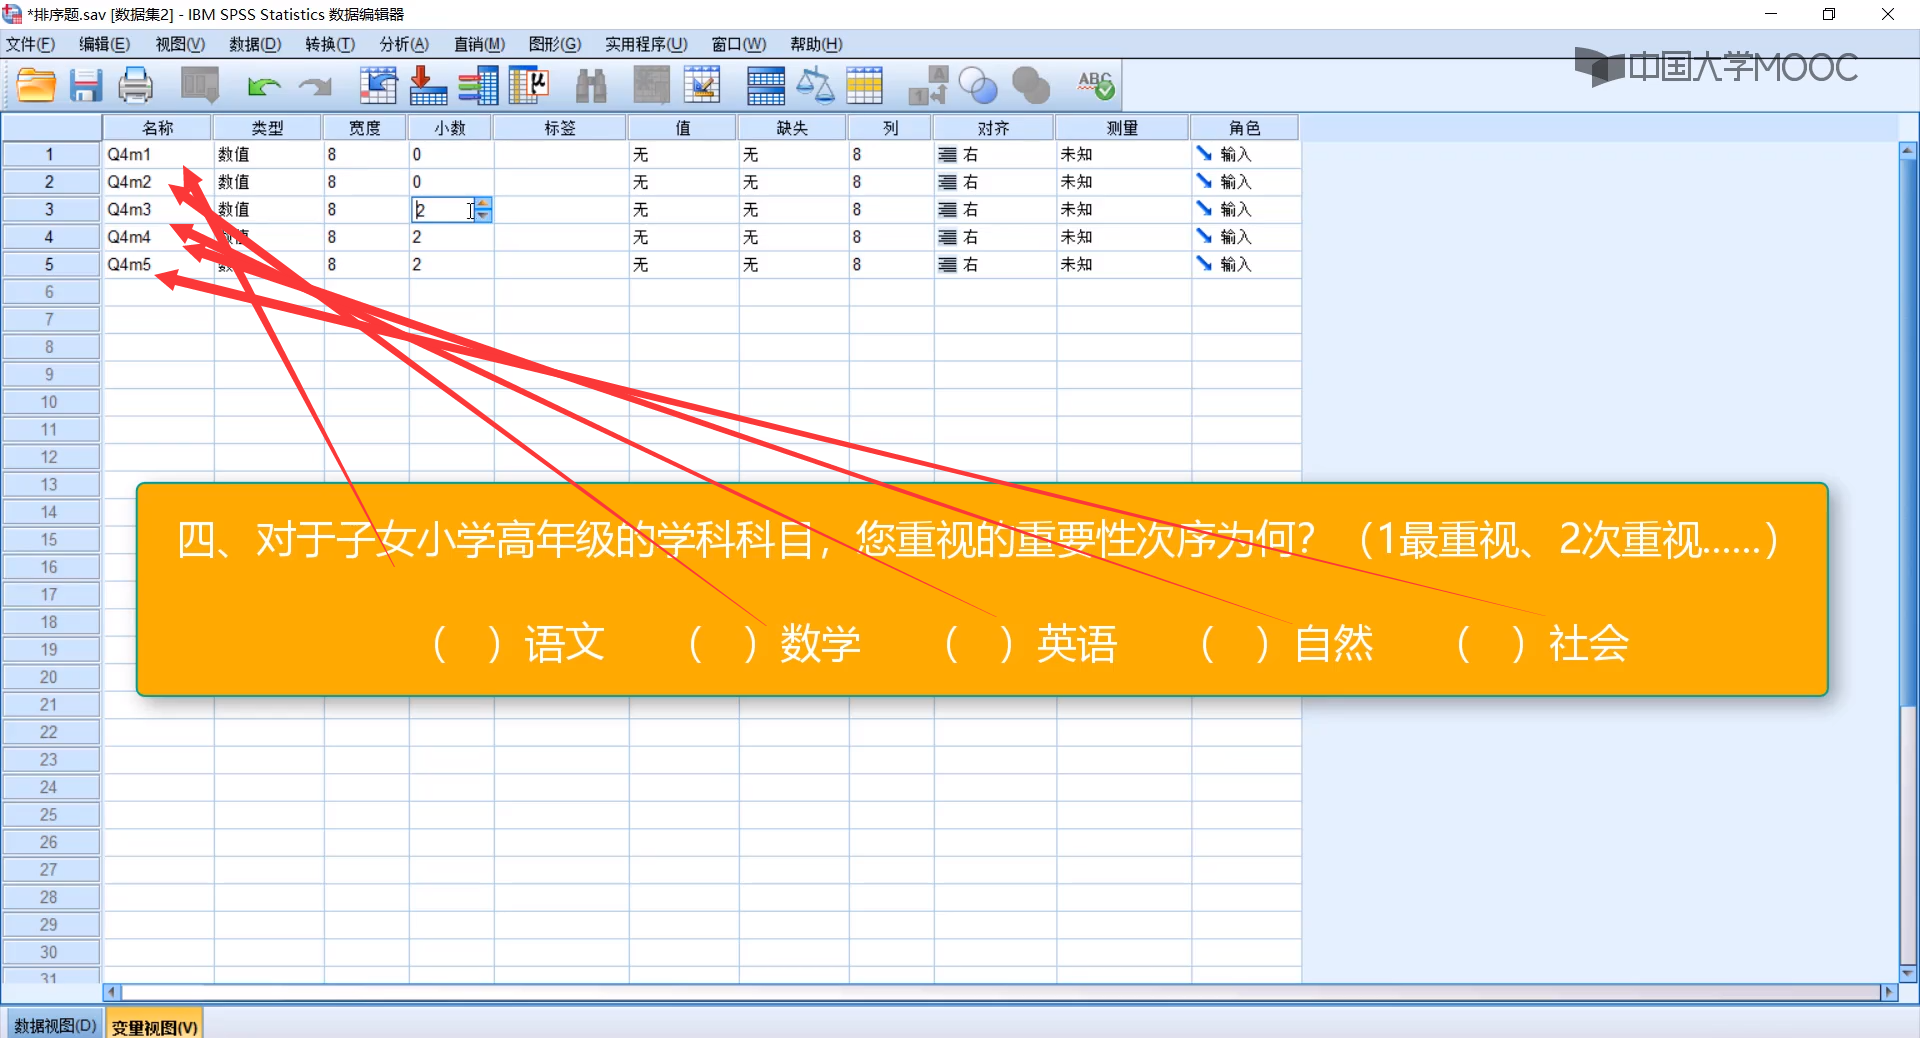
Task: Open the 图形(G) menu
Action: point(554,44)
